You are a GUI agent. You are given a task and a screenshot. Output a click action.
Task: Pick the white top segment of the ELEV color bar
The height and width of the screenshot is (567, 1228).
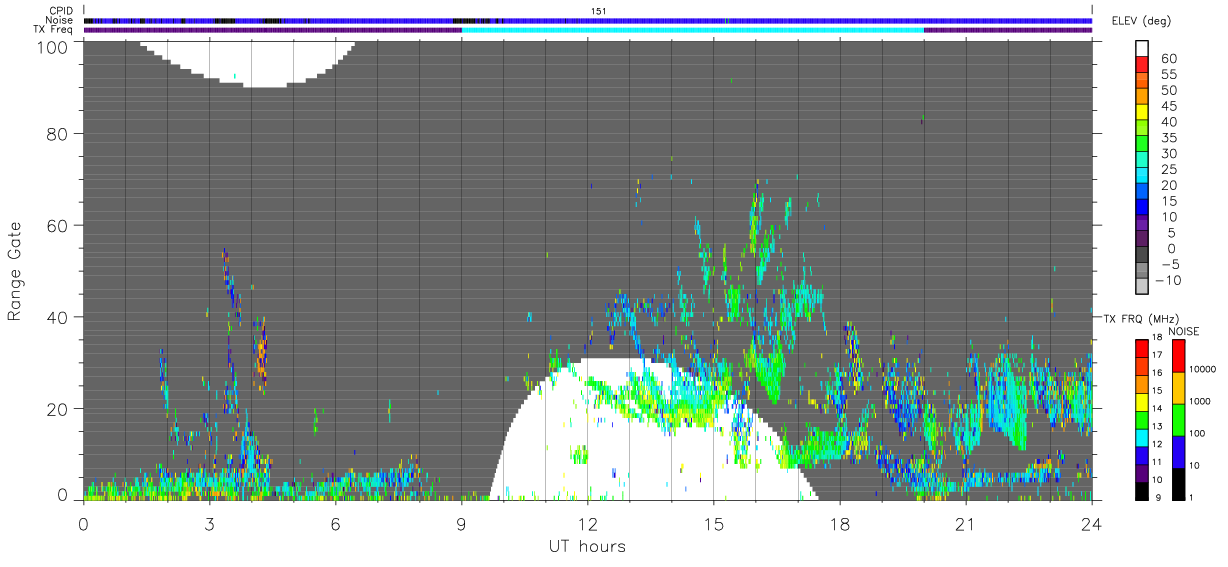click(x=1142, y=48)
